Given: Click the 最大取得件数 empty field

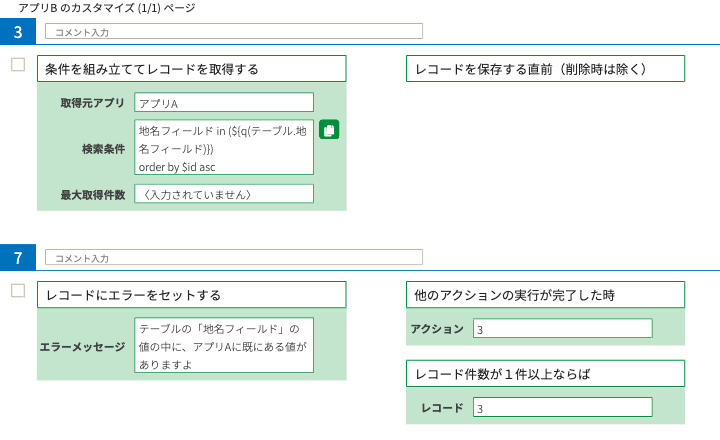Looking at the screenshot, I should click(224, 194).
